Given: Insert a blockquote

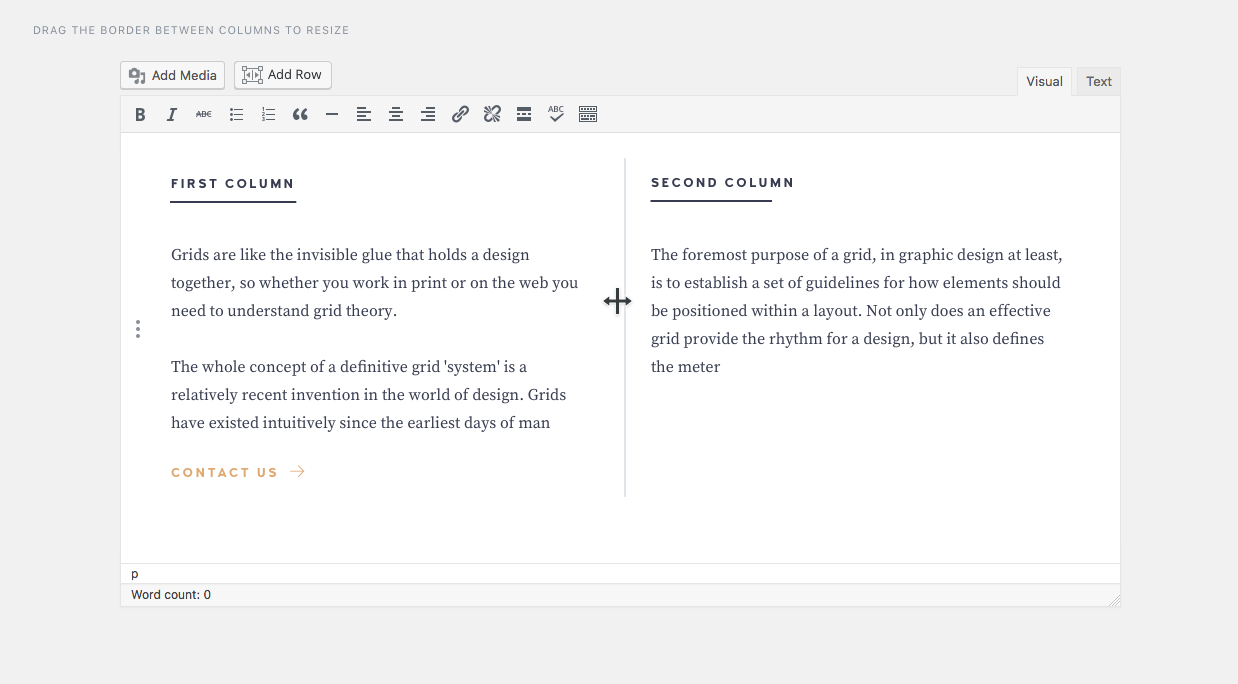Looking at the screenshot, I should pyautogui.click(x=300, y=115).
